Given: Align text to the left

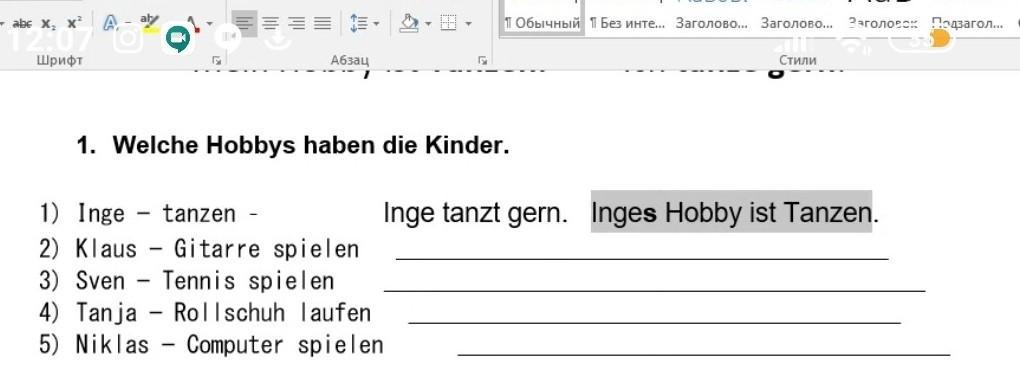Looking at the screenshot, I should point(244,24).
